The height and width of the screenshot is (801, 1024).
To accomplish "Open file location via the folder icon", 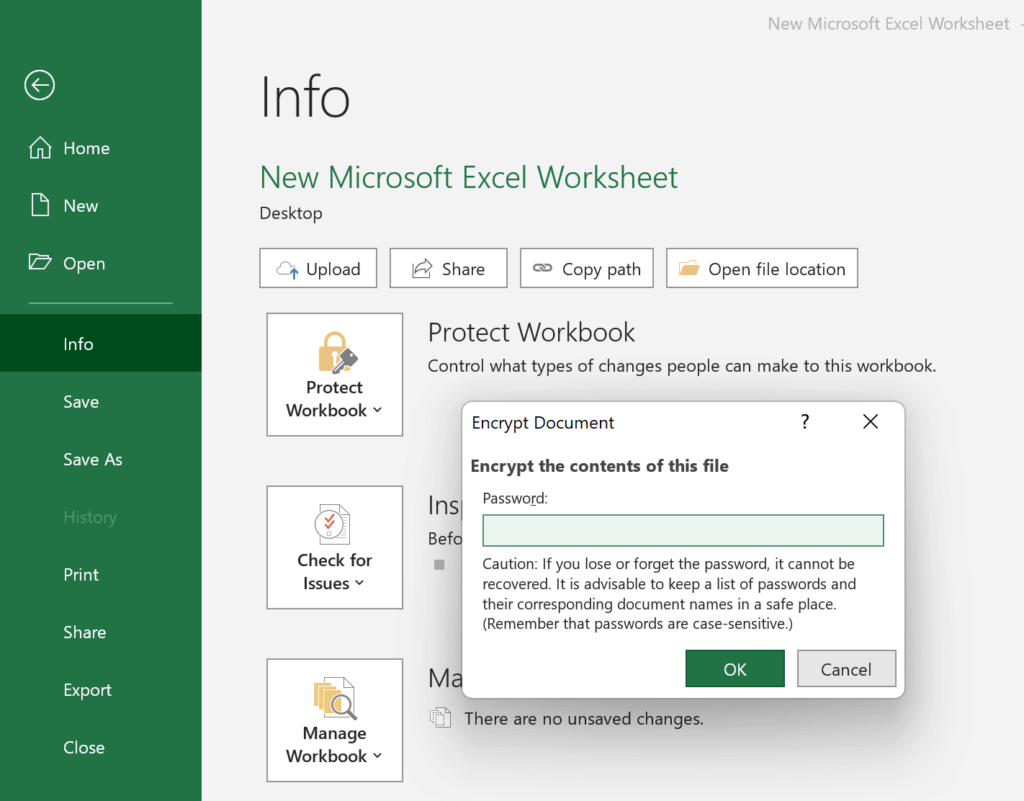I will [x=688, y=267].
